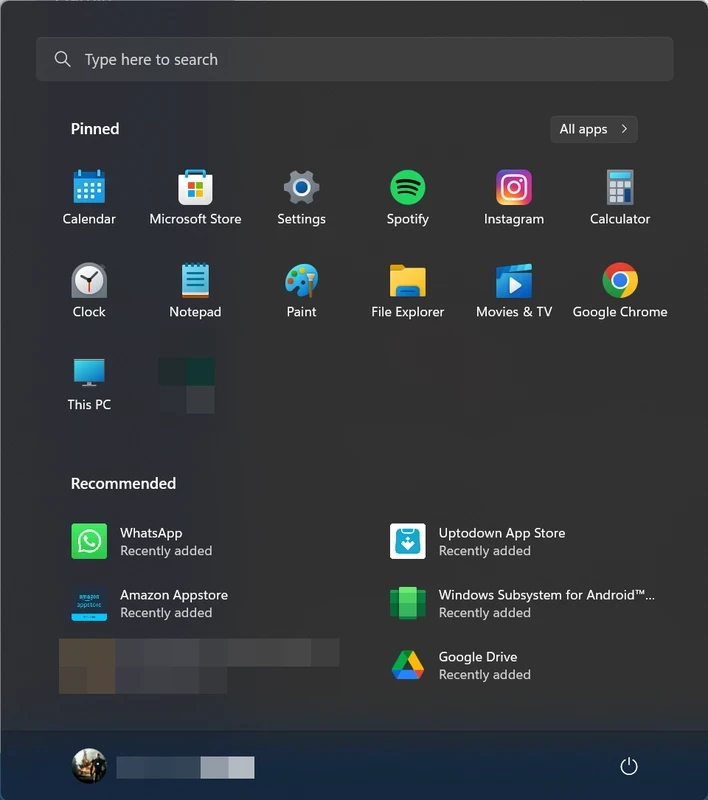Click the Type here to search field

pos(354,60)
